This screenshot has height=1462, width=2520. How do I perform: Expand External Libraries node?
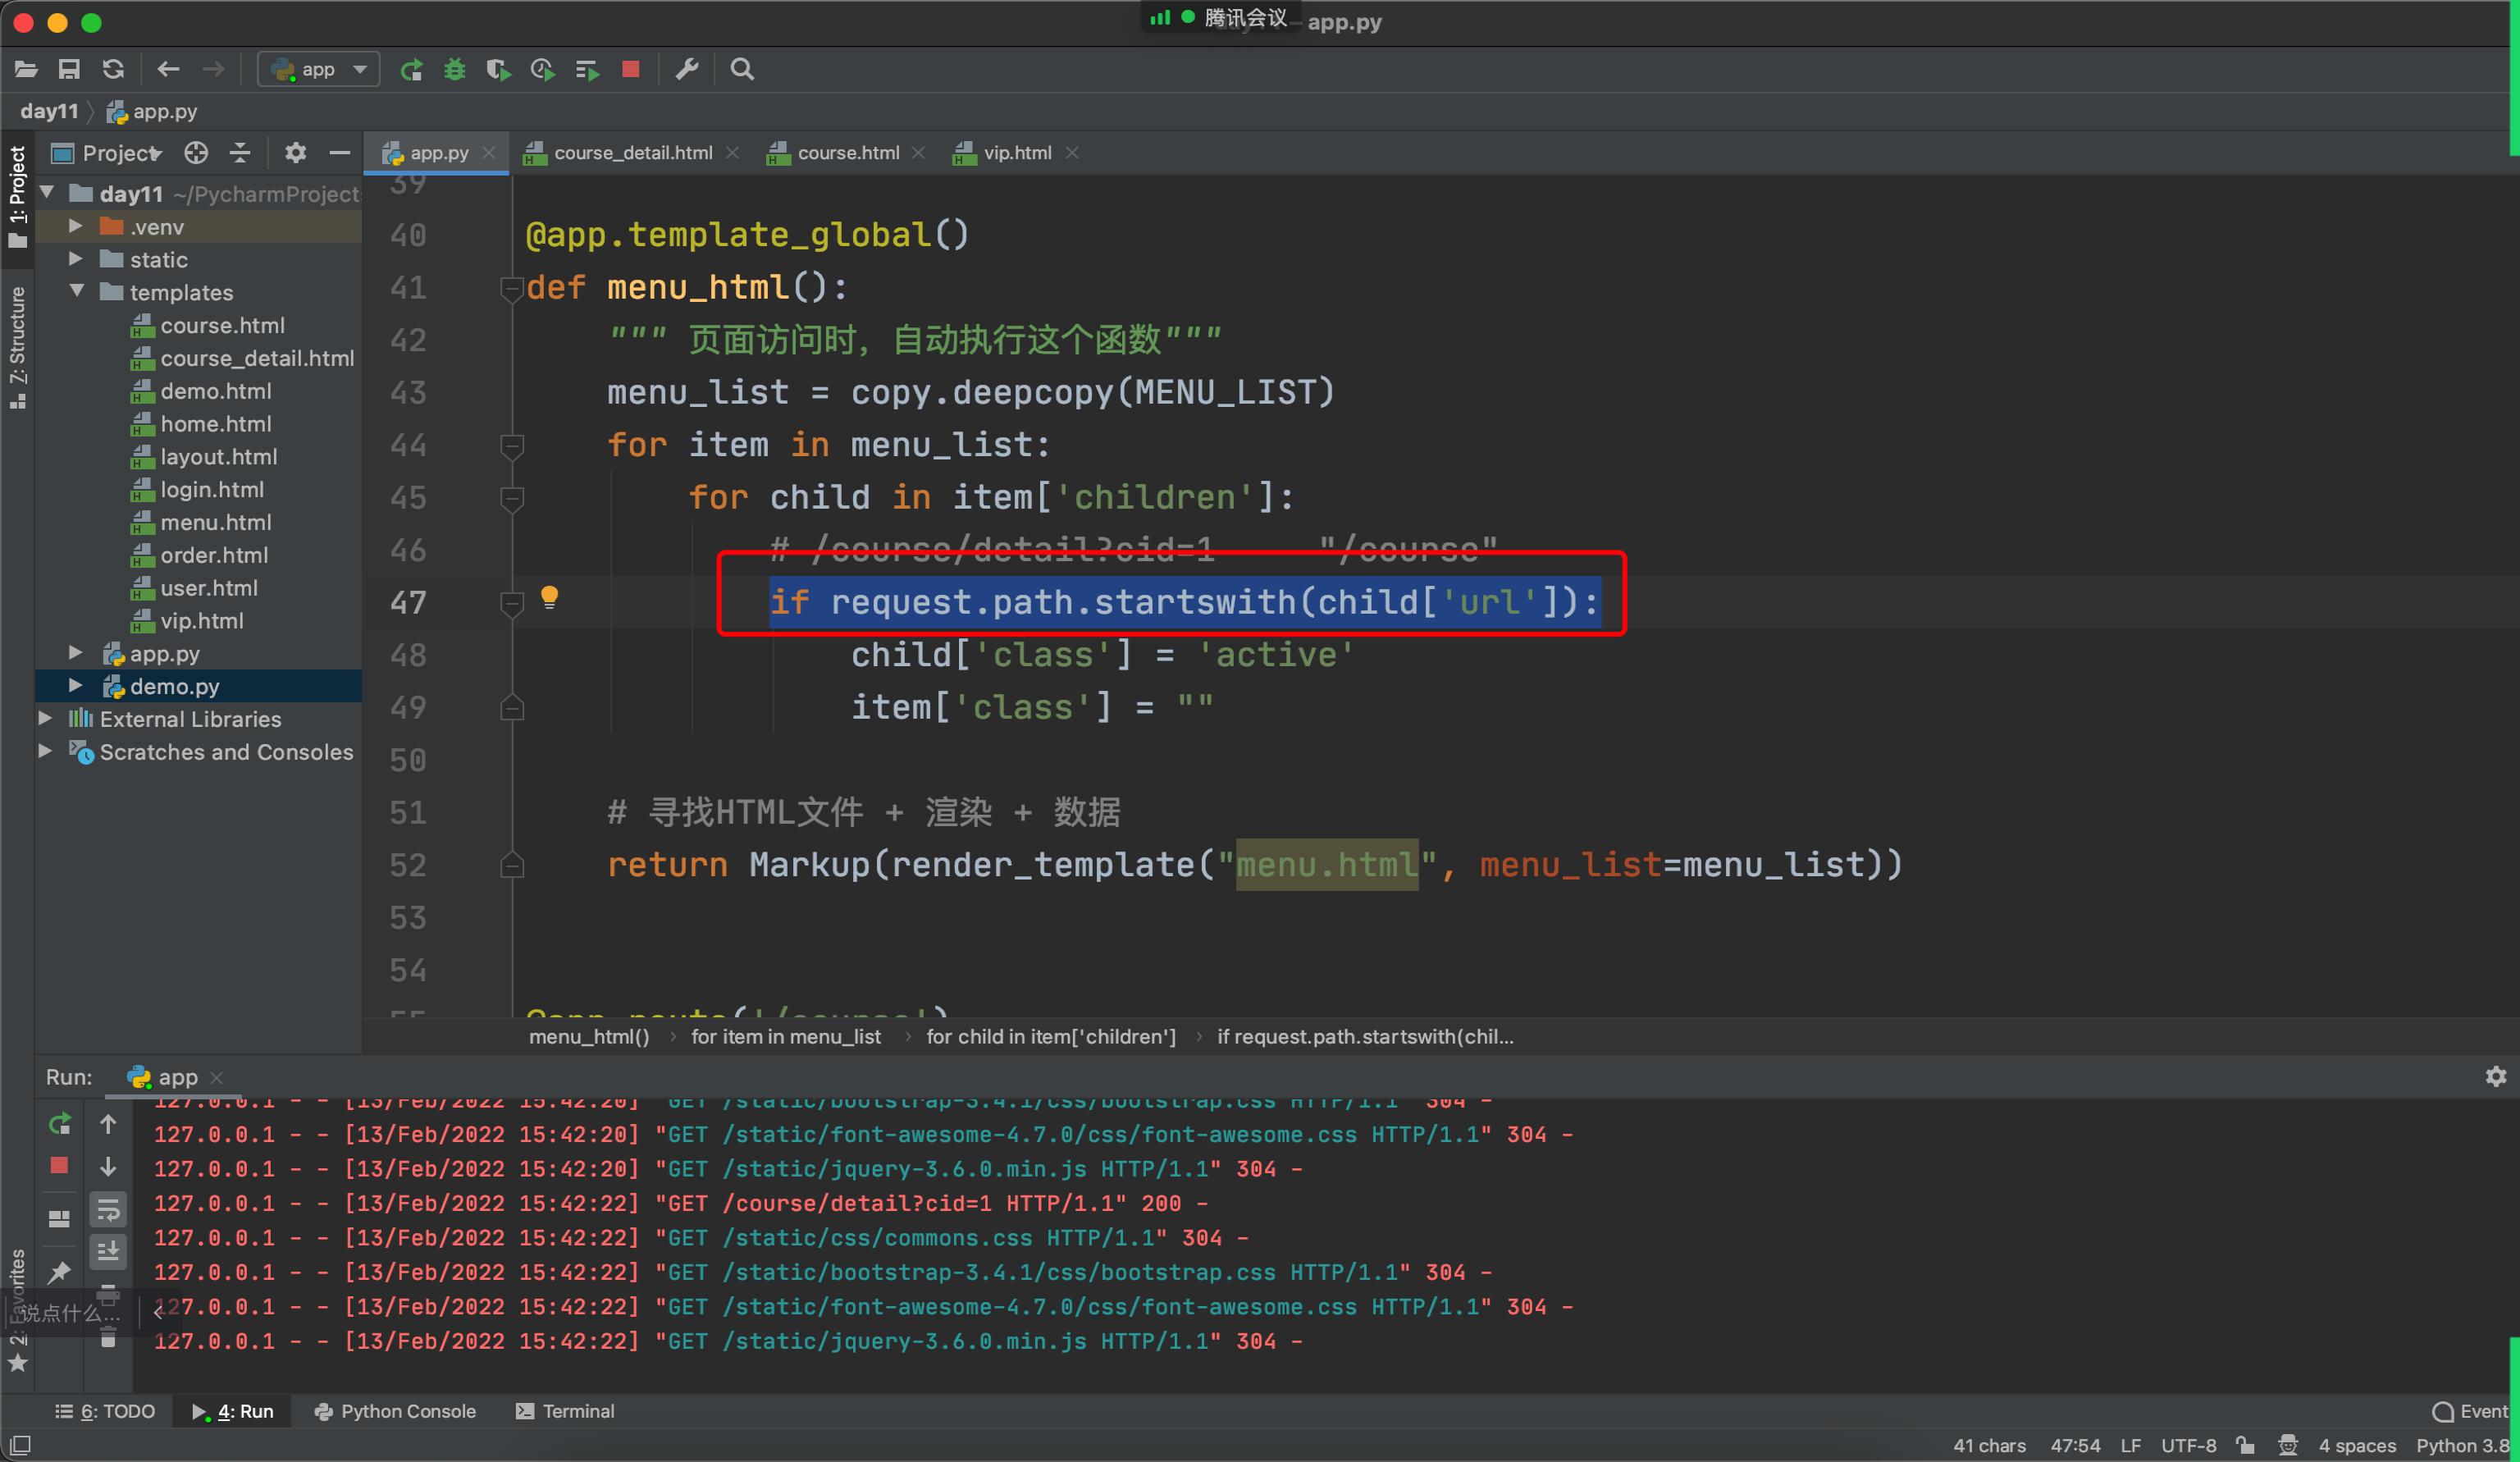pos(45,718)
